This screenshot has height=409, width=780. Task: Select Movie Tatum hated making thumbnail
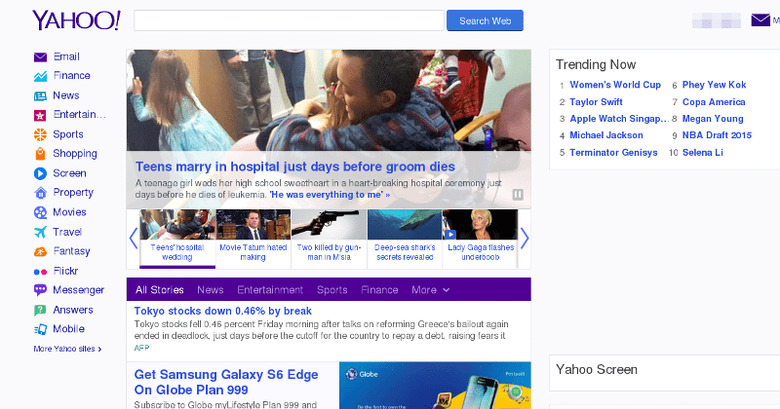click(x=253, y=238)
